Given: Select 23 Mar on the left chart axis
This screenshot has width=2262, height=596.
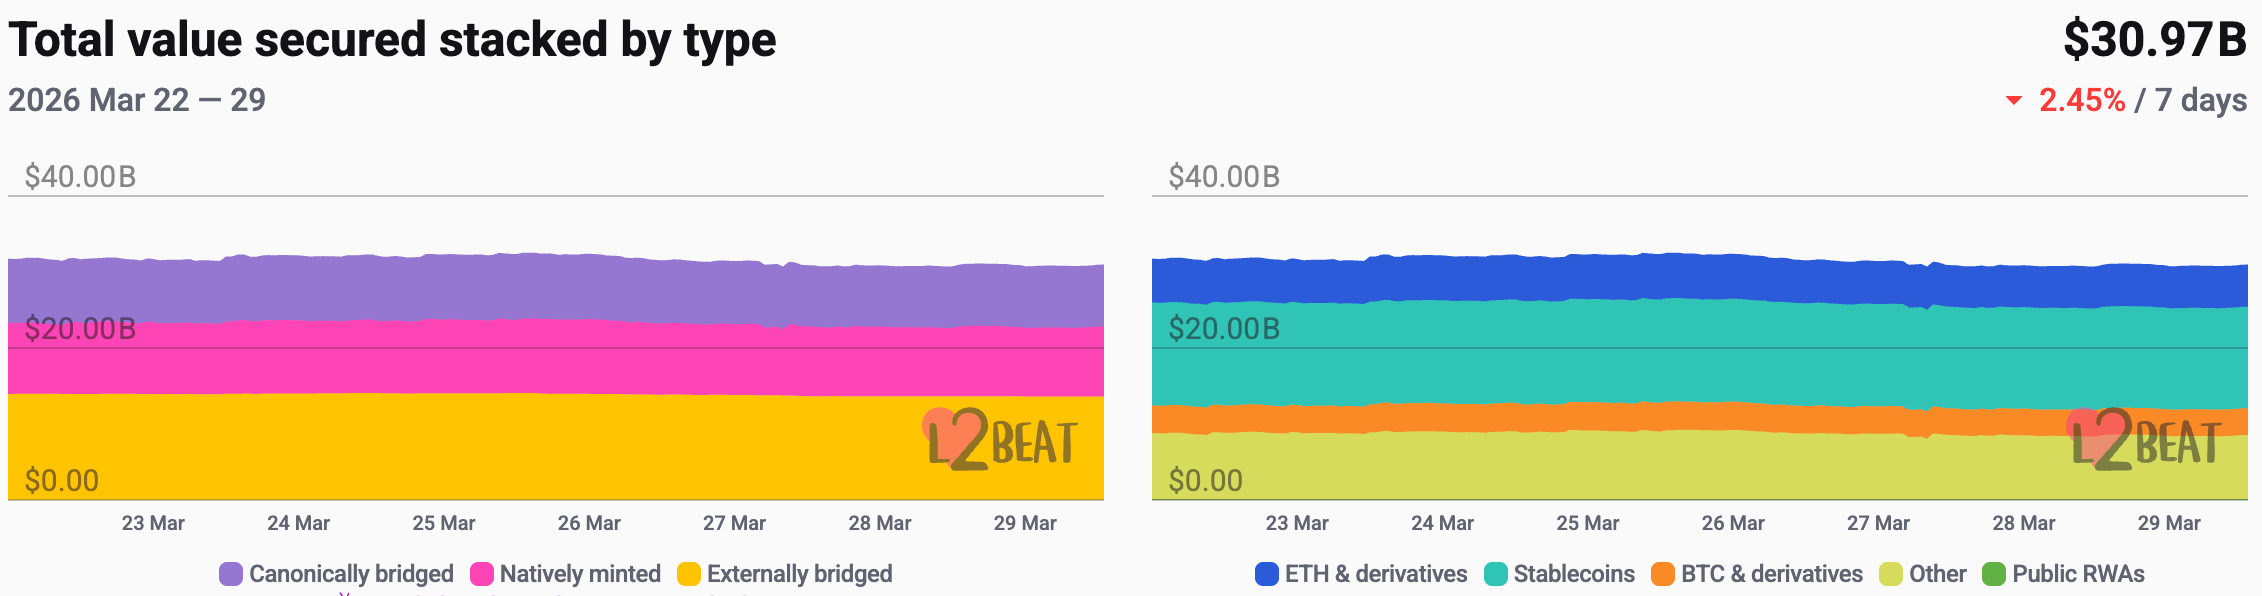Looking at the screenshot, I should pos(153,523).
